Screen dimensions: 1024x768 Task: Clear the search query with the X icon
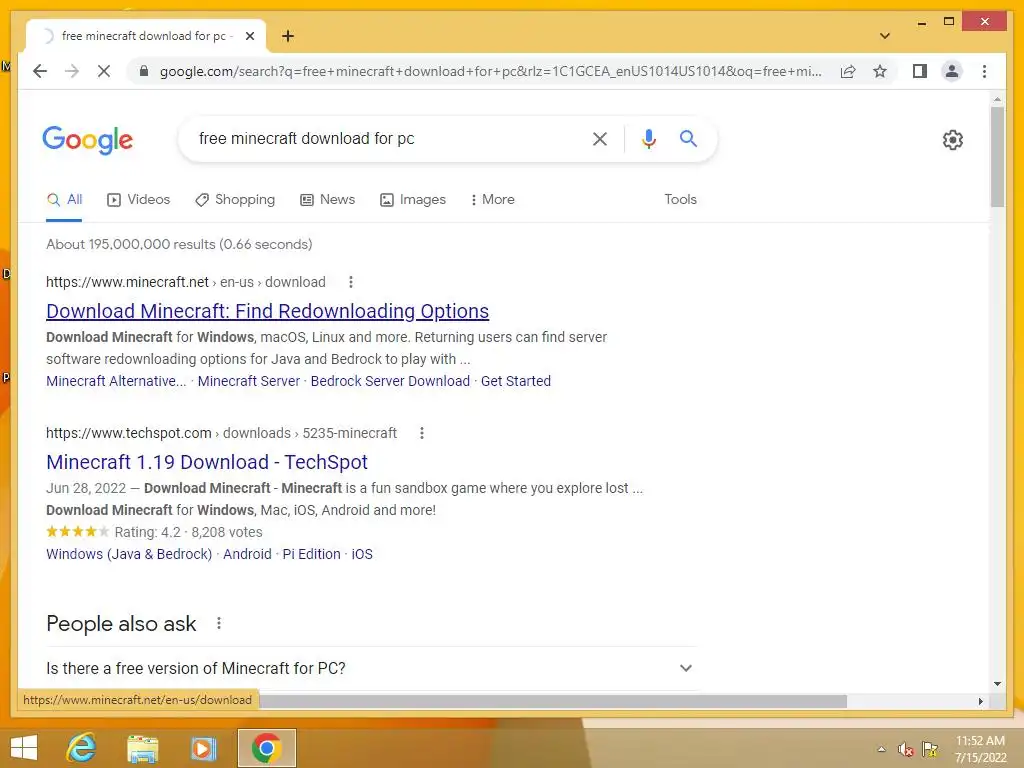click(600, 138)
